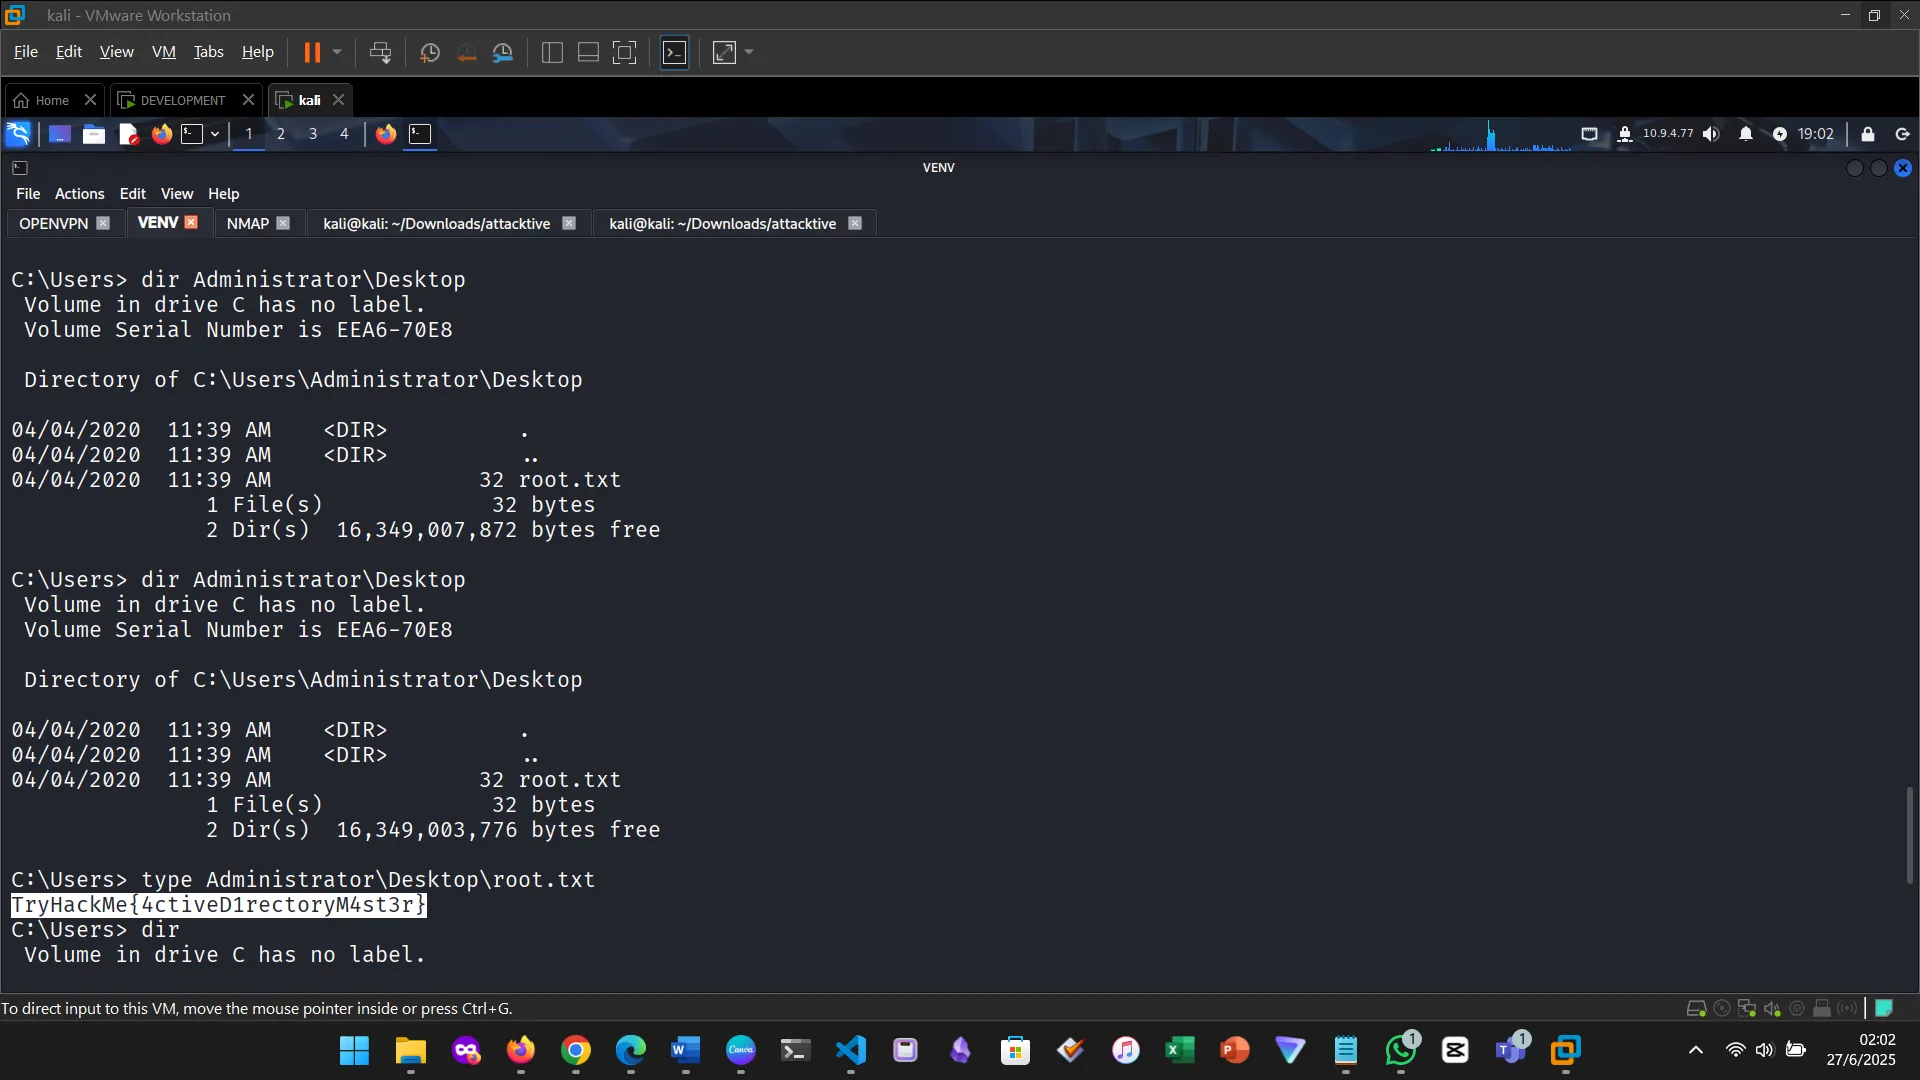Take a snapshot of the VM
The width and height of the screenshot is (1920, 1080).
point(430,52)
